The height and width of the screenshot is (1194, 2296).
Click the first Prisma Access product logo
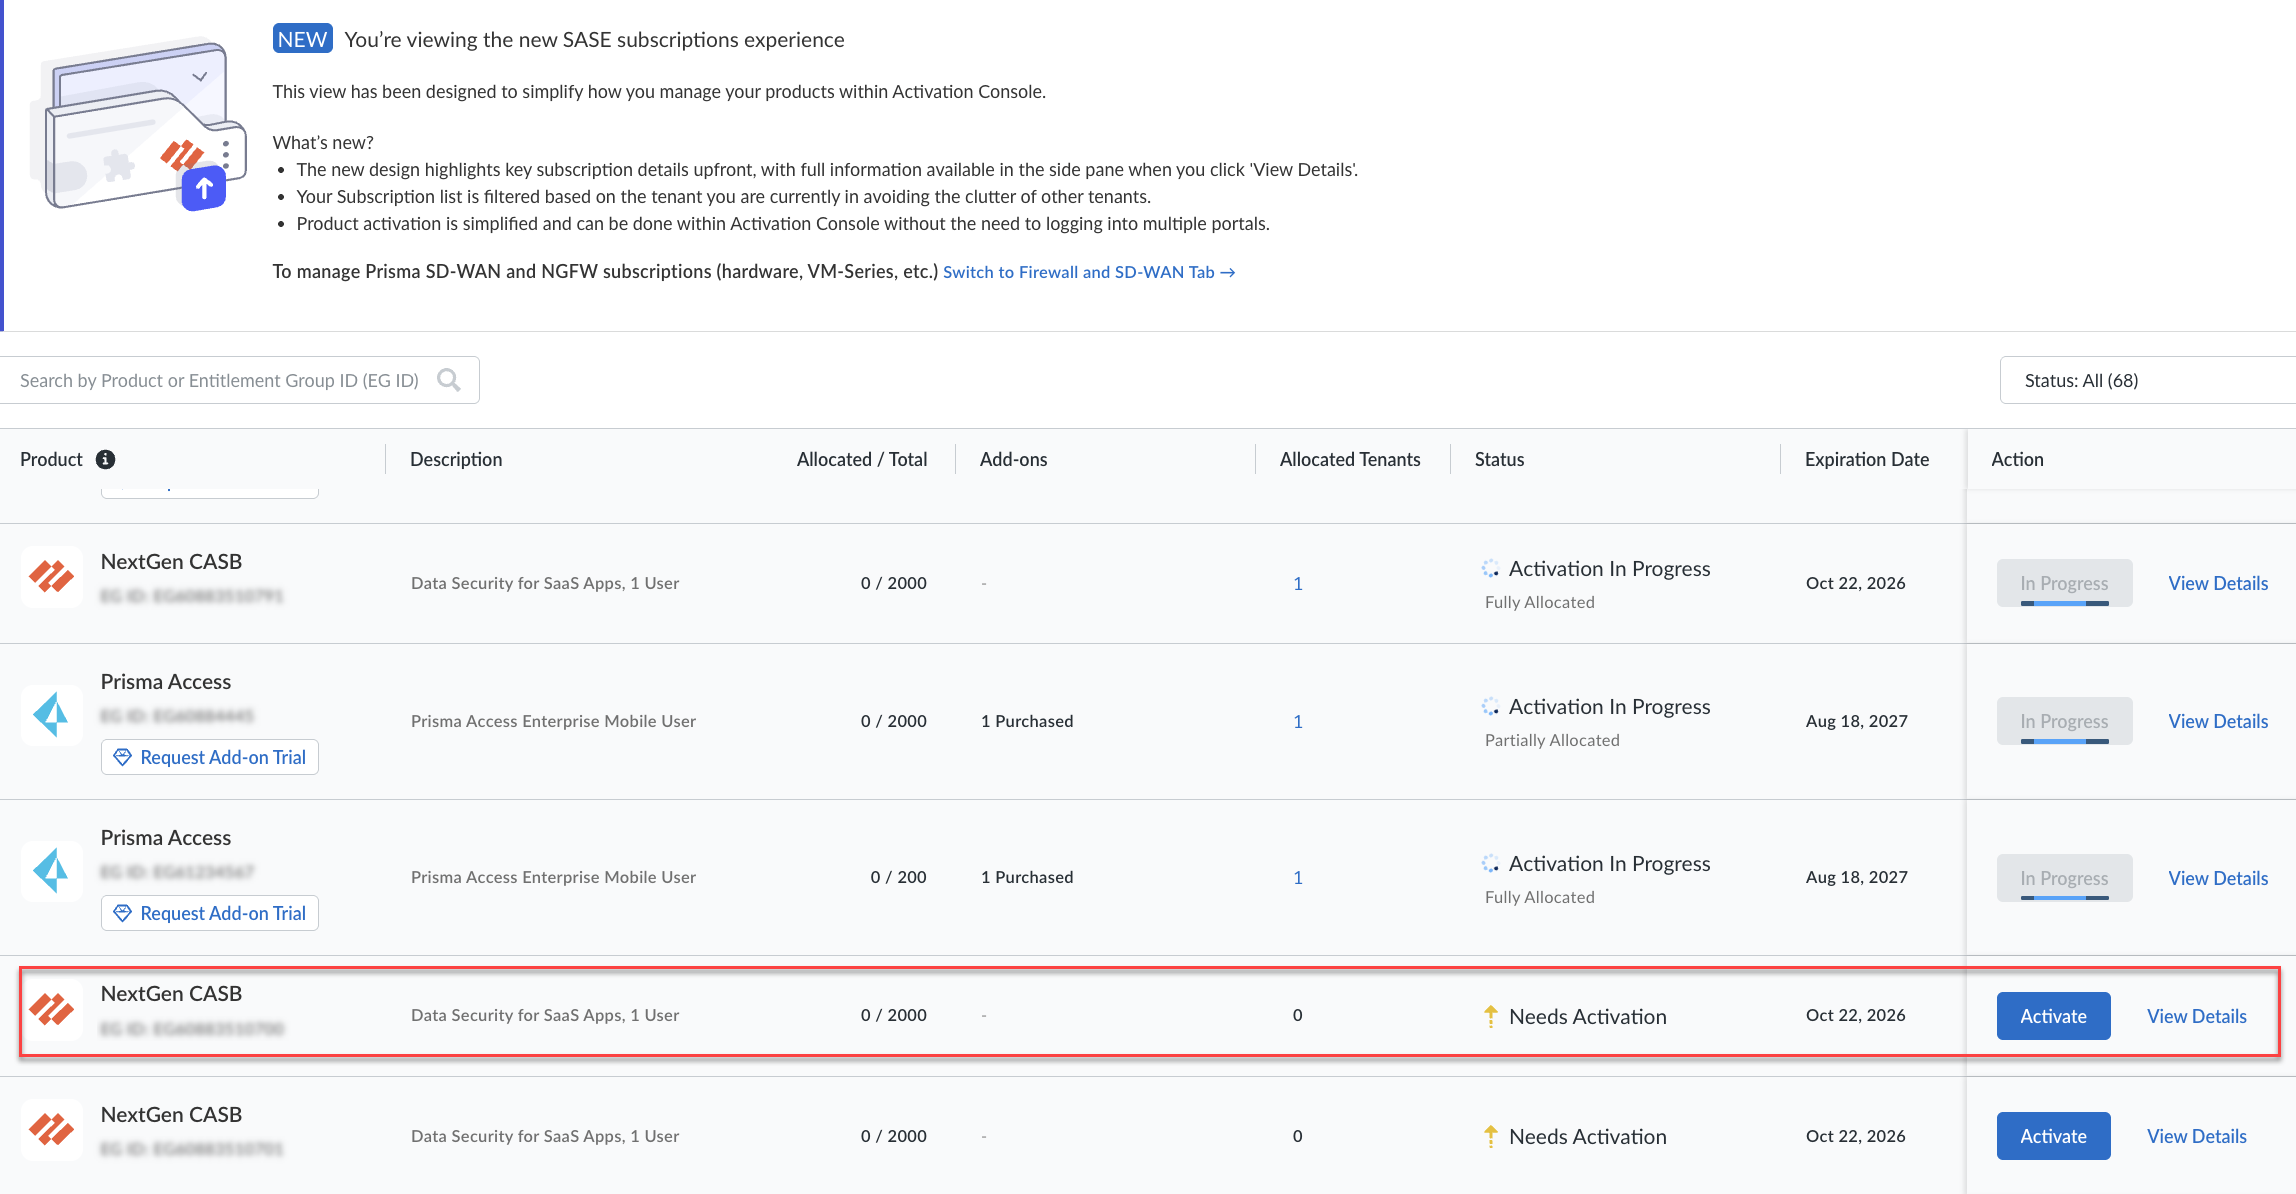pos(51,715)
